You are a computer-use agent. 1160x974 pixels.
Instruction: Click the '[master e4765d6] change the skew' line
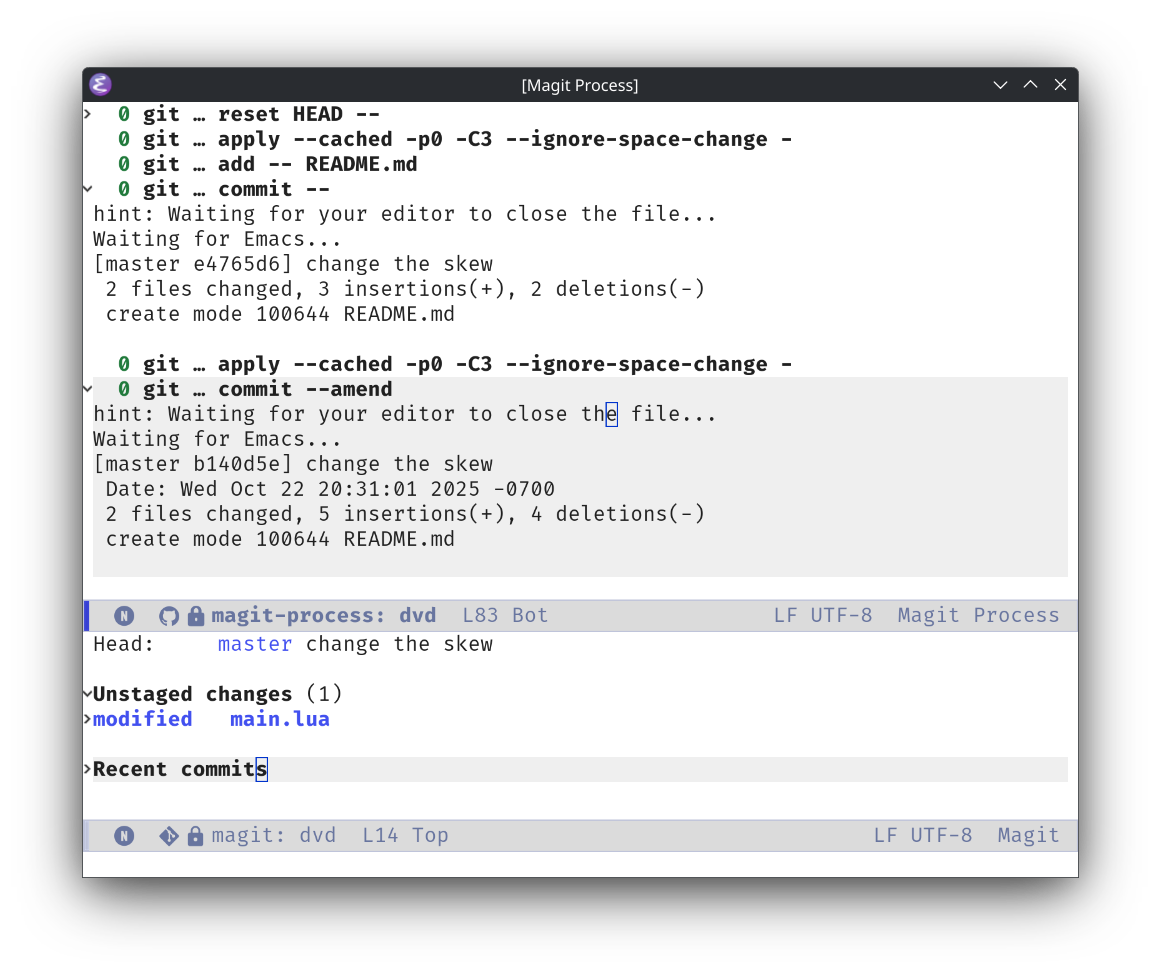click(293, 264)
